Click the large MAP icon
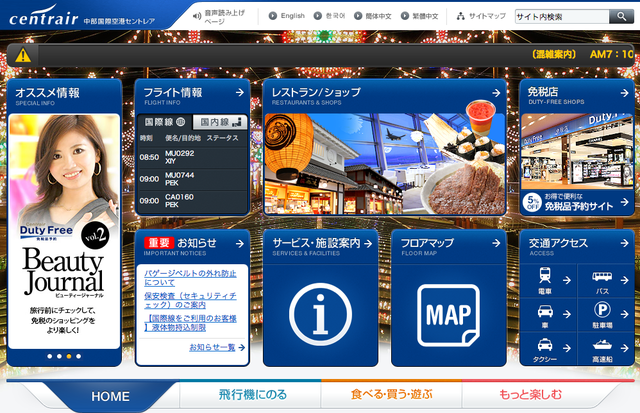Viewport: 640px width, 413px height. pyautogui.click(x=448, y=315)
